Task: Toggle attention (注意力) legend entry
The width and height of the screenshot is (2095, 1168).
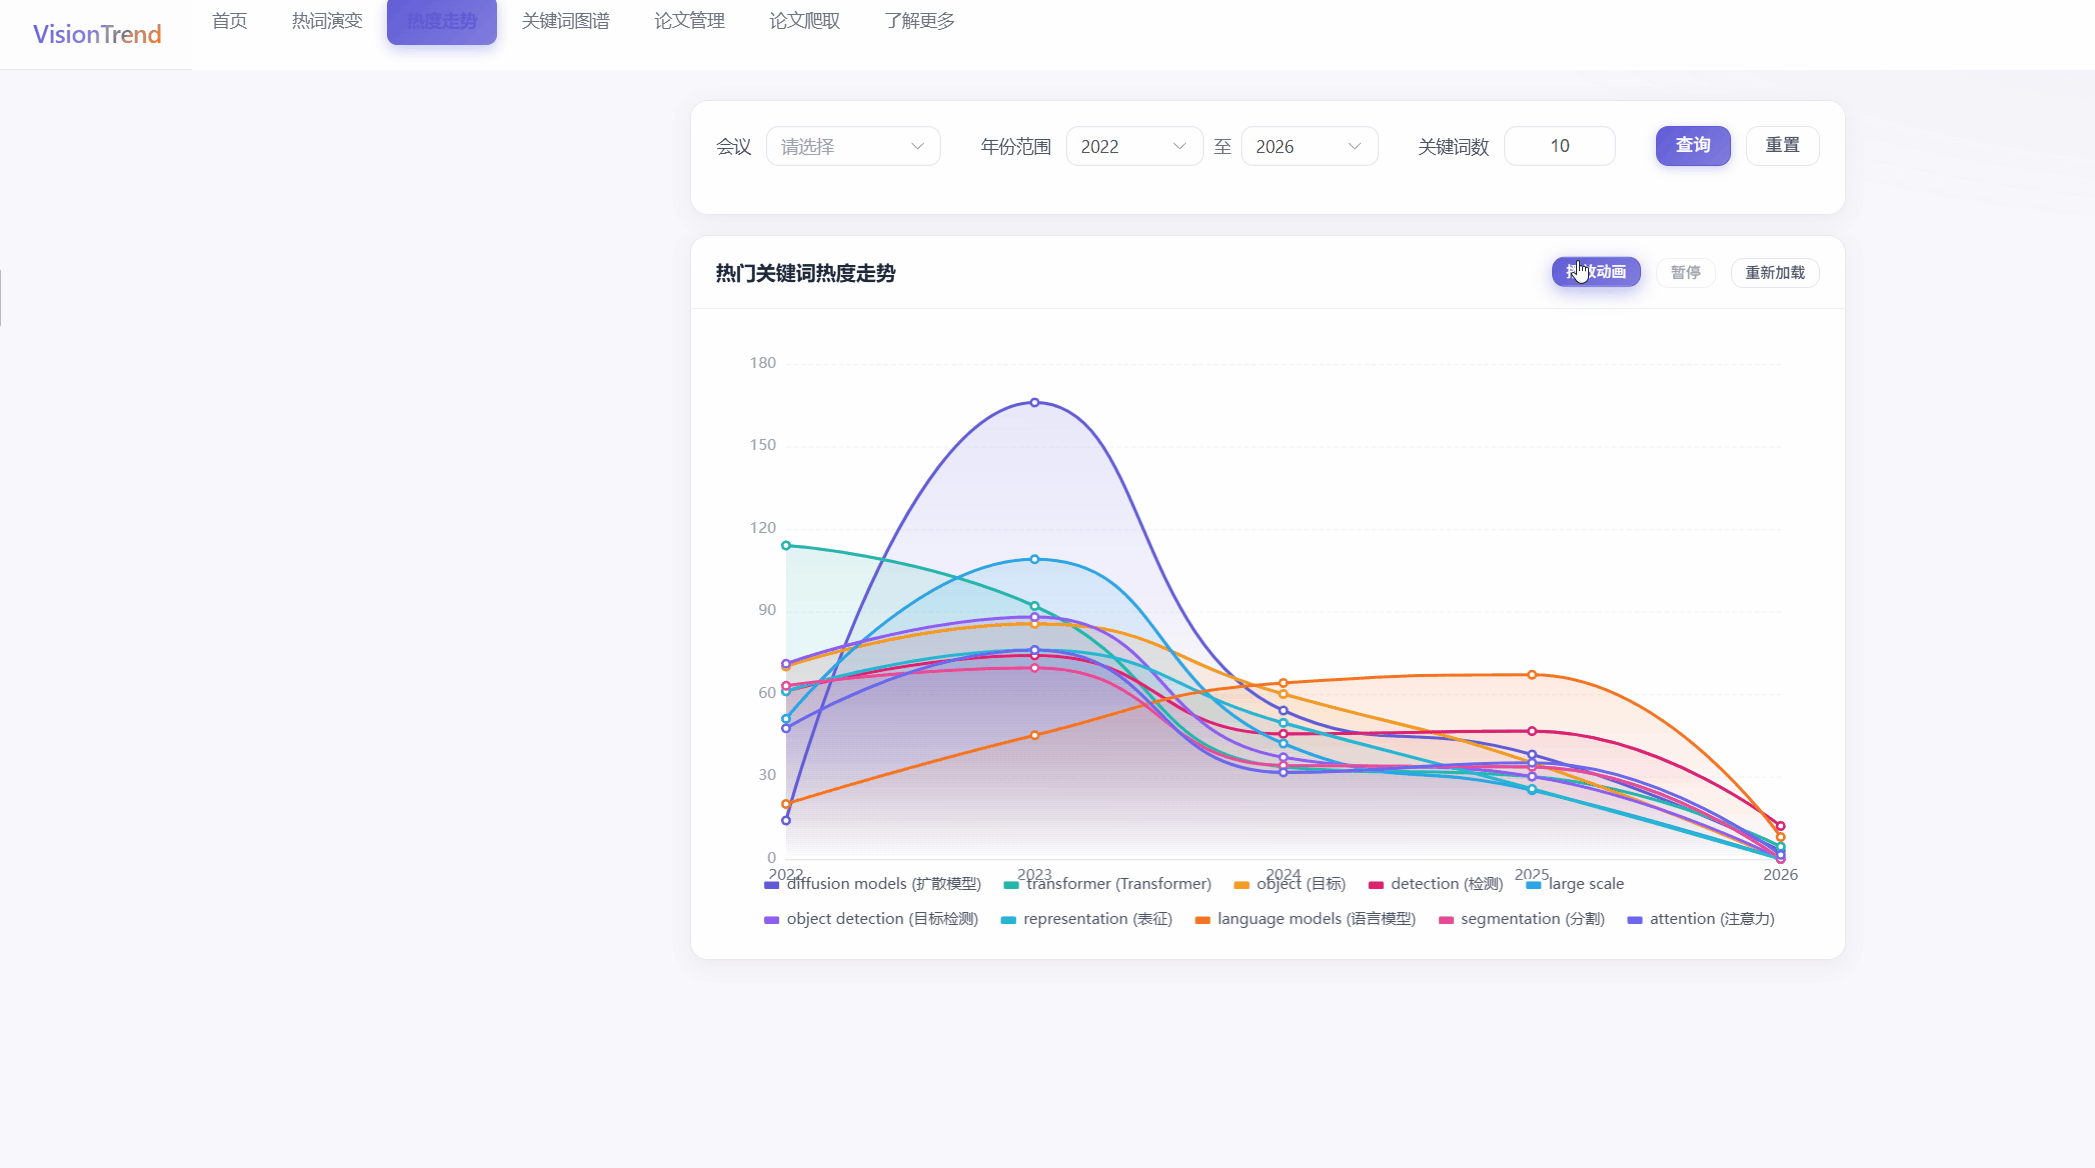Action: click(x=1701, y=919)
